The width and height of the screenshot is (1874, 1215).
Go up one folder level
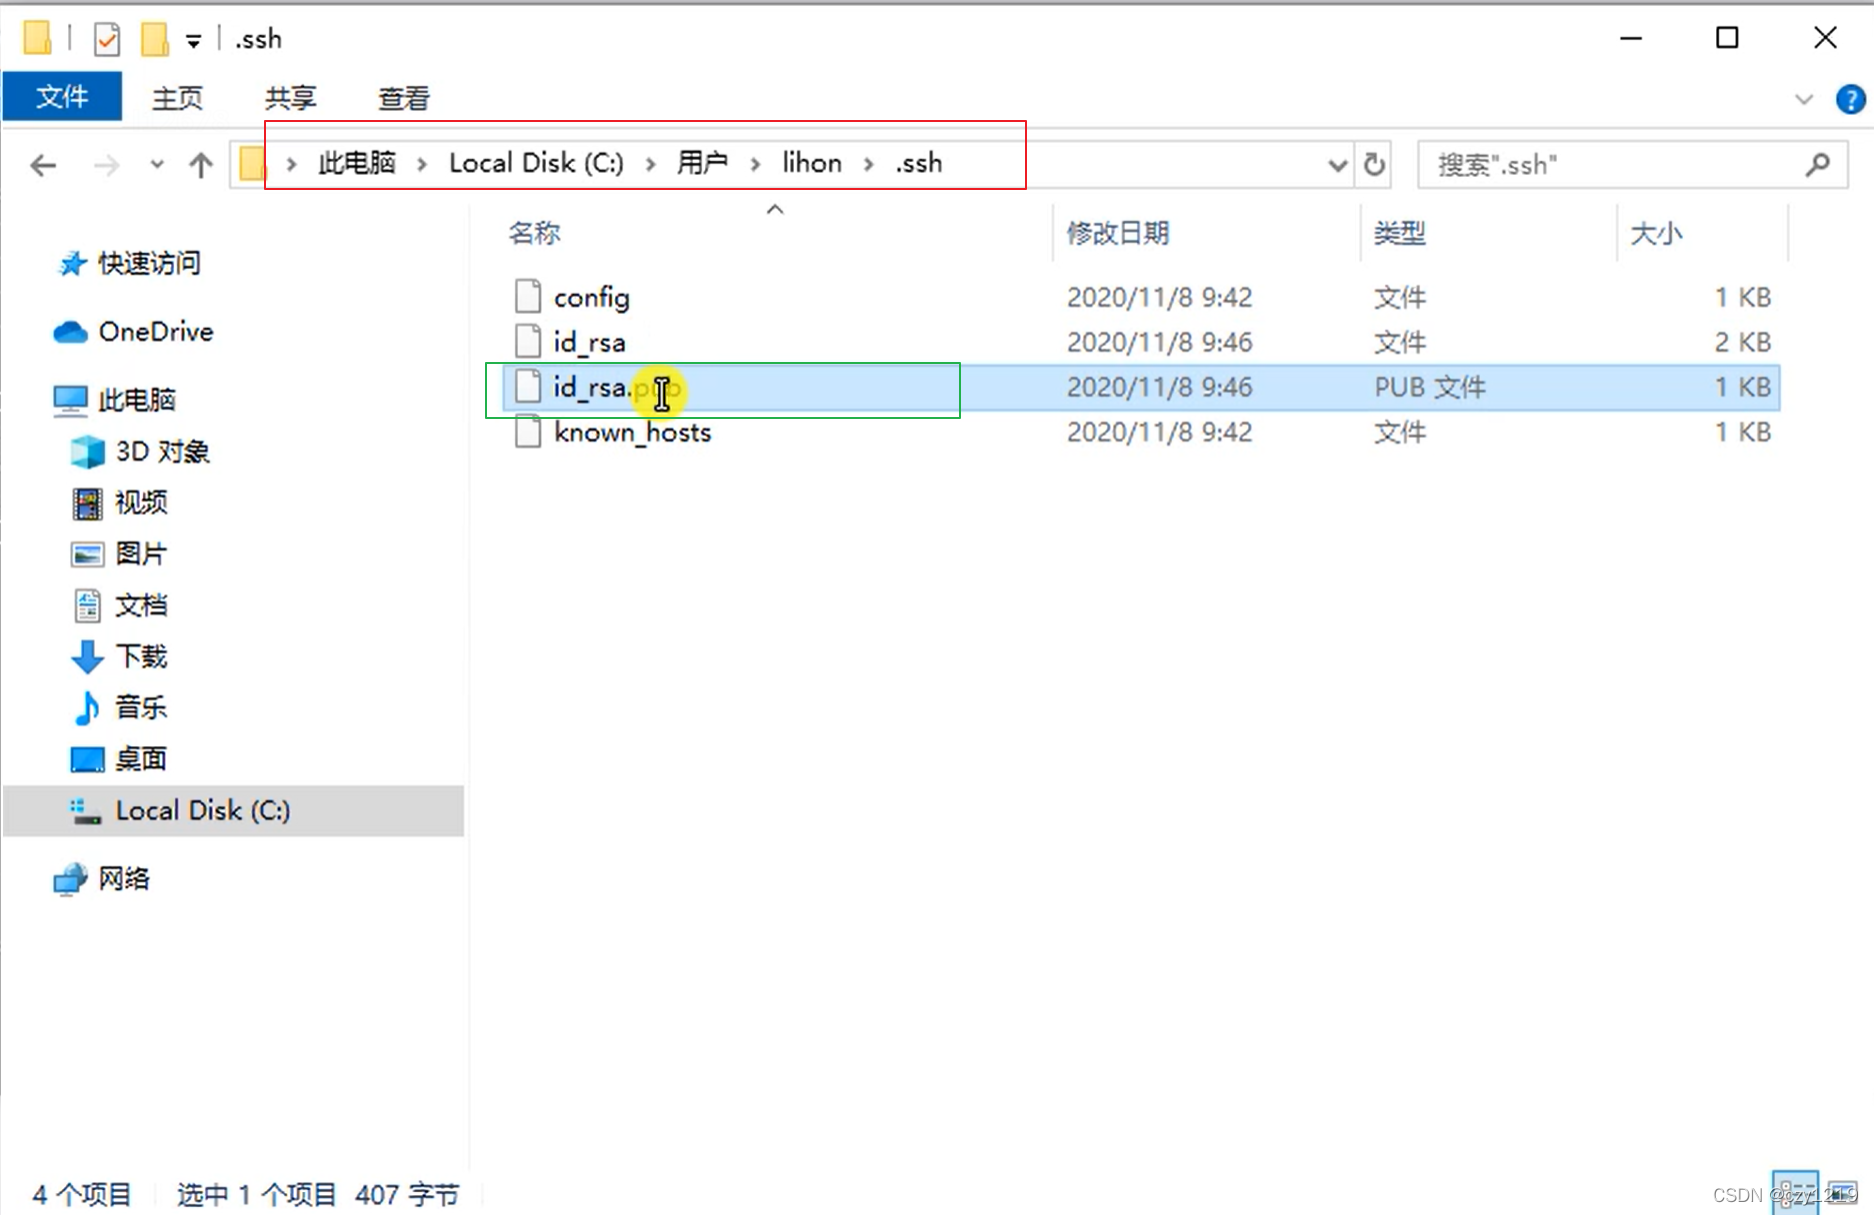pyautogui.click(x=201, y=165)
